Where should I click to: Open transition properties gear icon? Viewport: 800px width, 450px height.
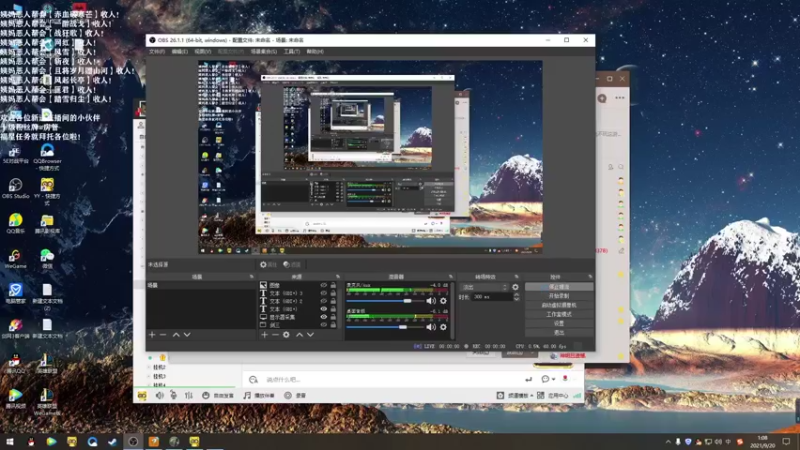pyautogui.click(x=515, y=287)
